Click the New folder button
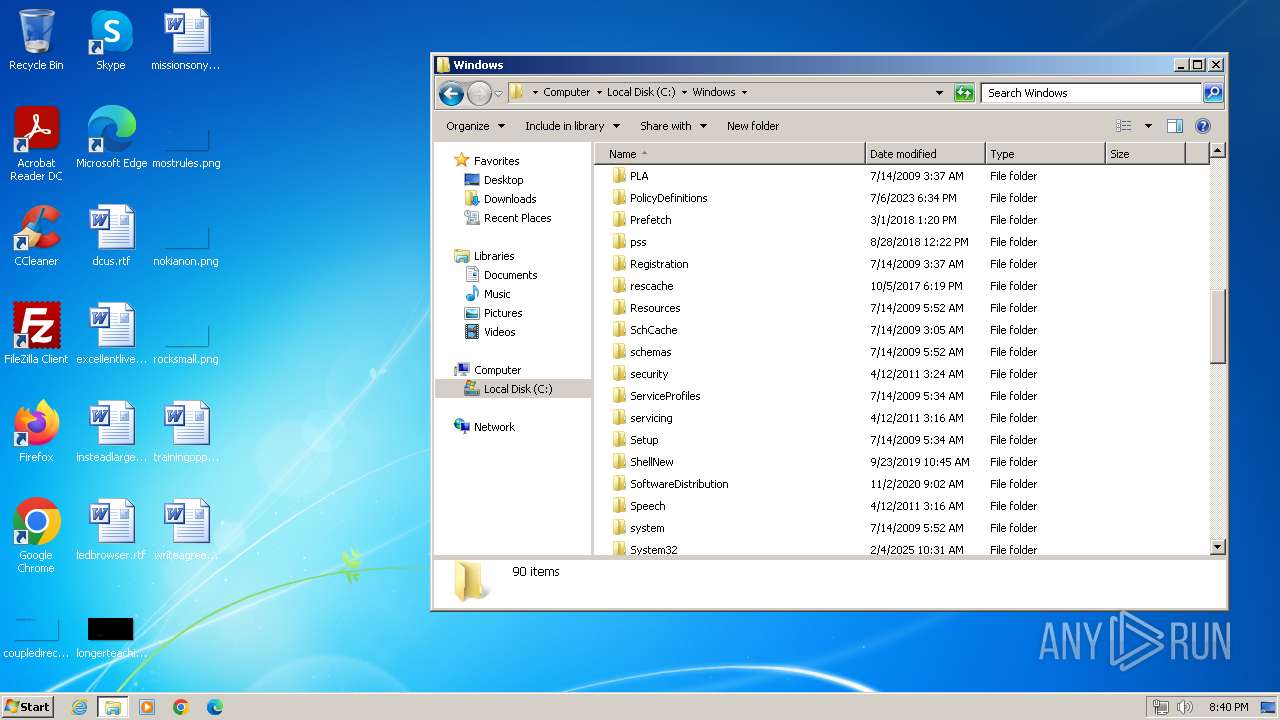This screenshot has height=720, width=1280. tap(753, 126)
